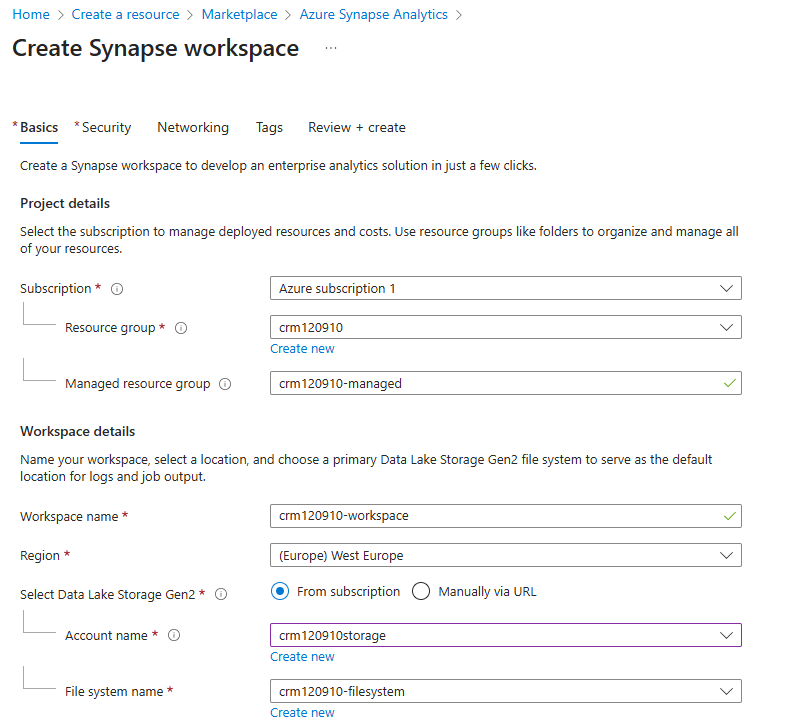Image resolution: width=785 pixels, height=727 pixels.
Task: Switch to the Security tab
Action: pos(106,128)
